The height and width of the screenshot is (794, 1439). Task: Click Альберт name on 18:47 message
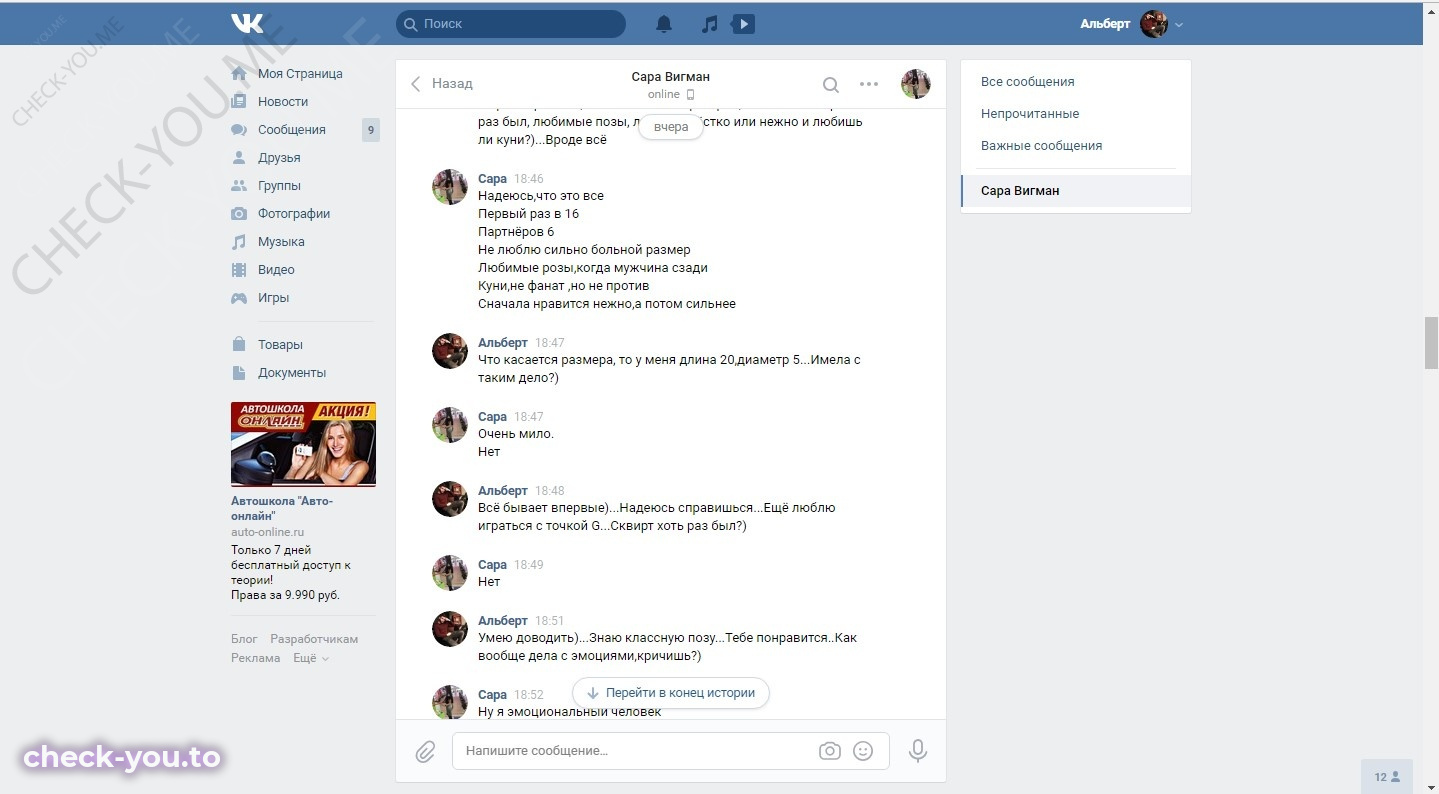(503, 343)
